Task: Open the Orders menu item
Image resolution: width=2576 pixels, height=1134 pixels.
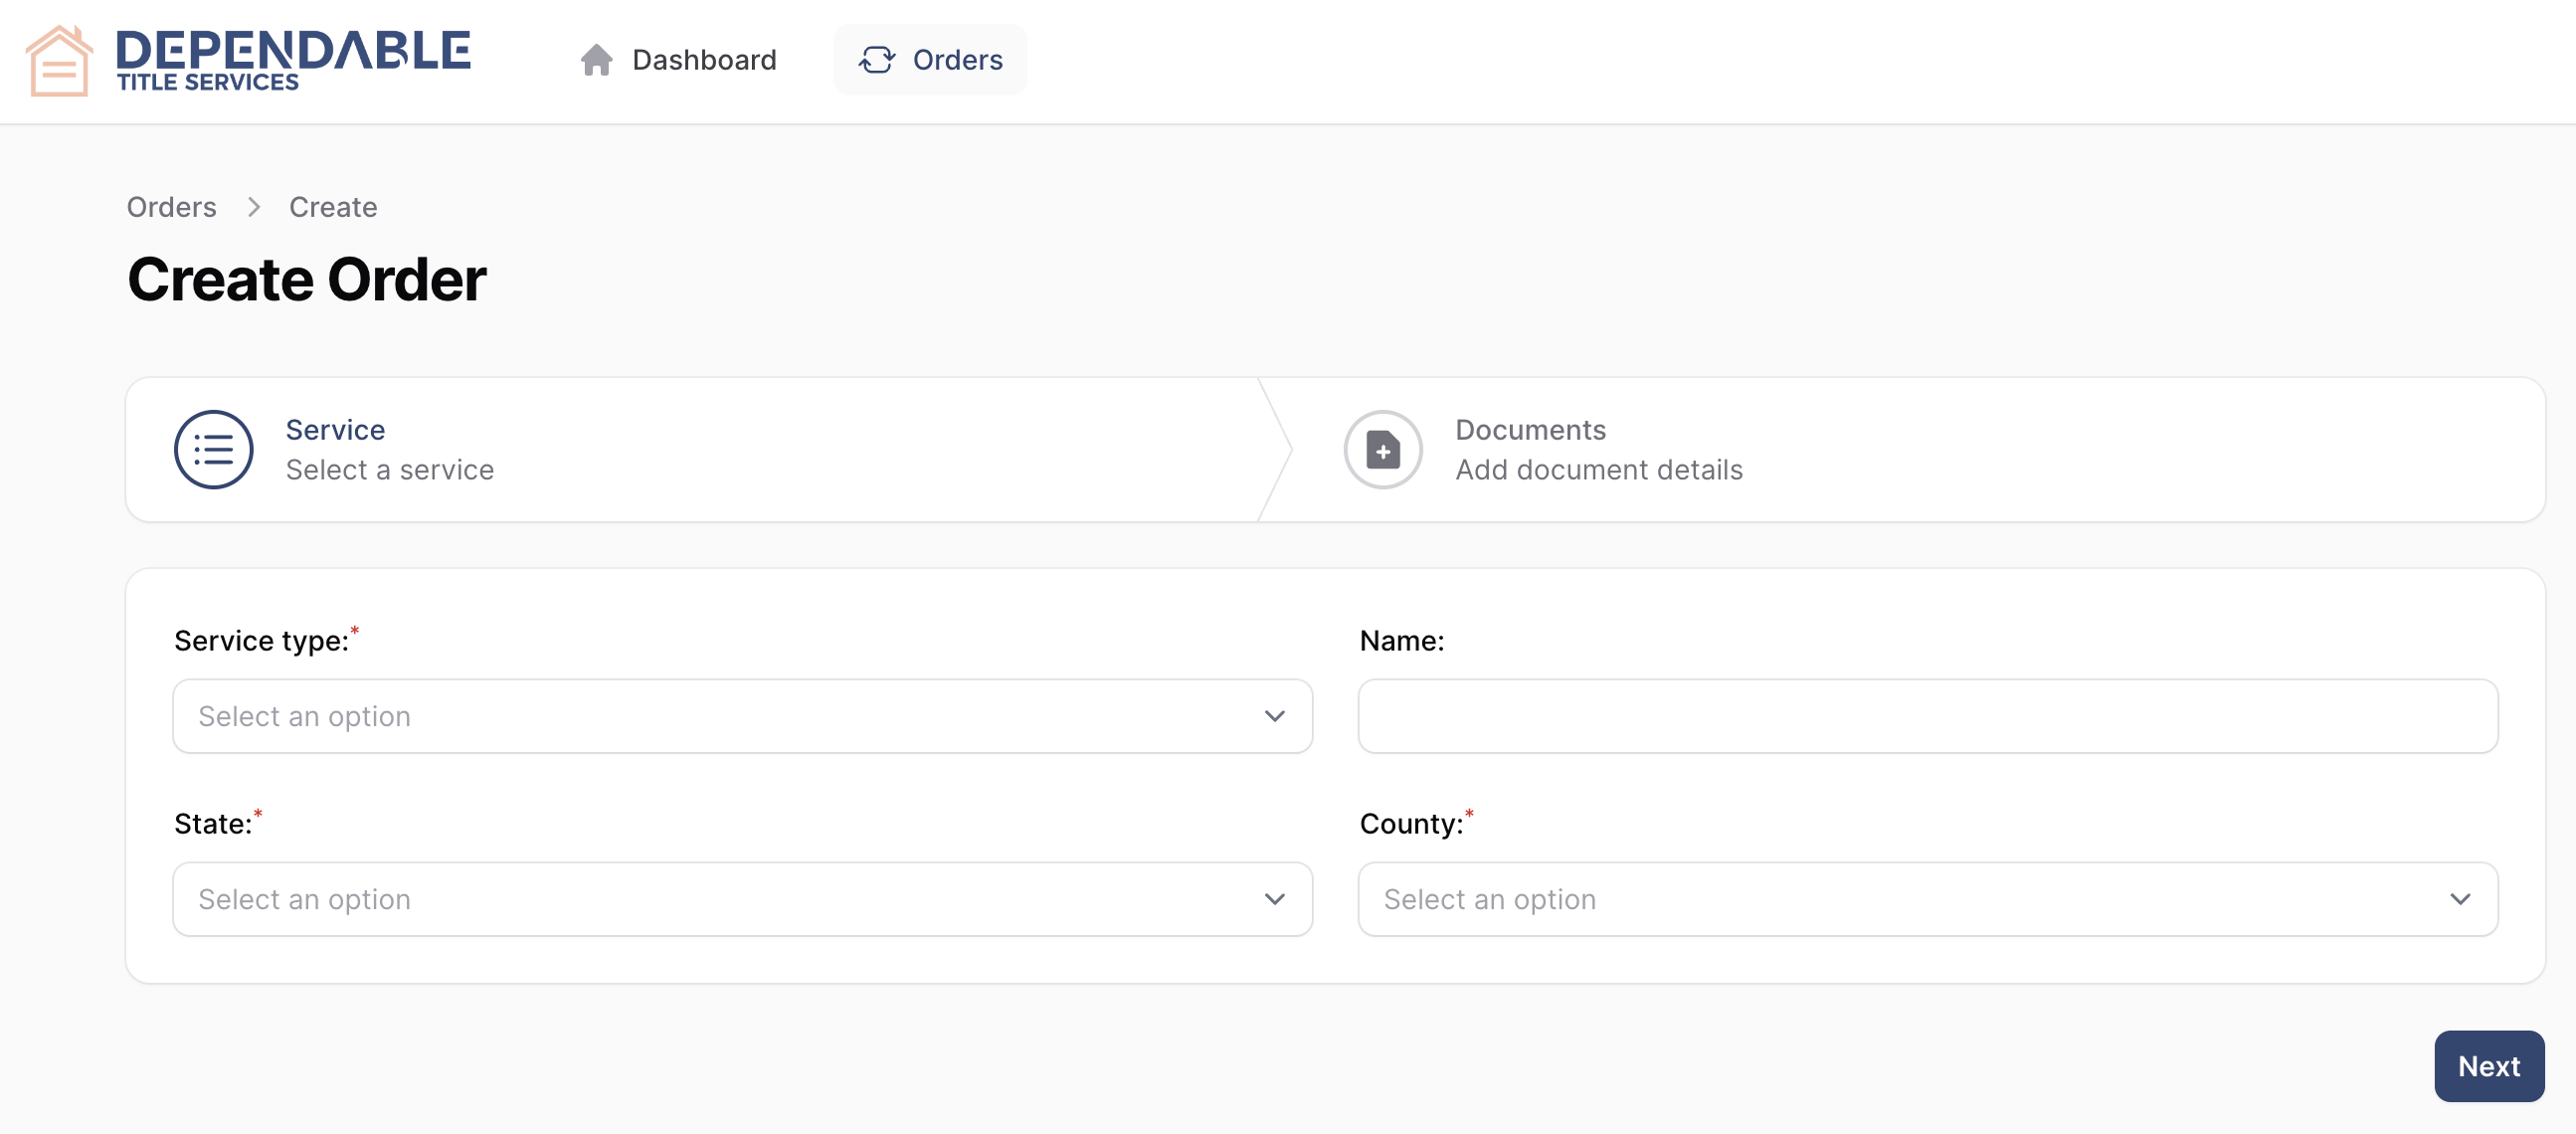Action: tap(956, 60)
